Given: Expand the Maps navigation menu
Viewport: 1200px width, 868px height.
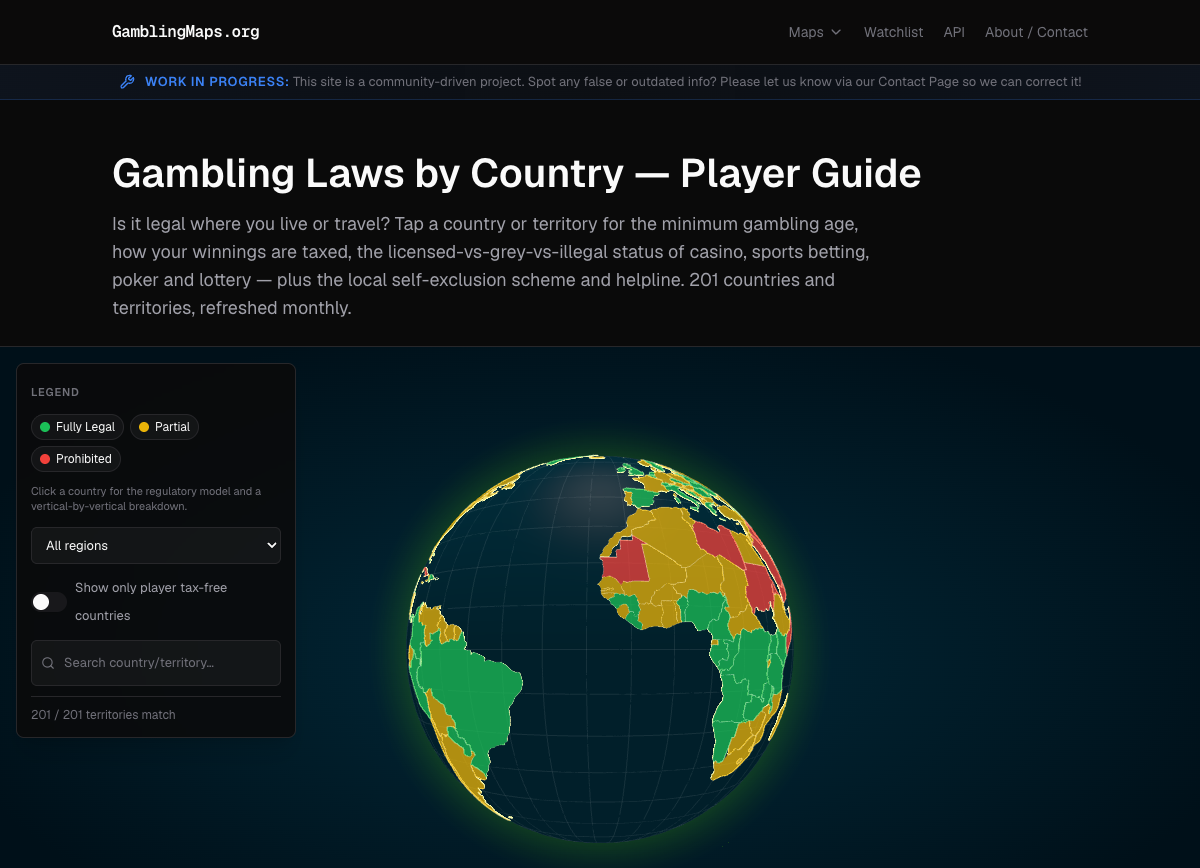Looking at the screenshot, I should tap(815, 32).
